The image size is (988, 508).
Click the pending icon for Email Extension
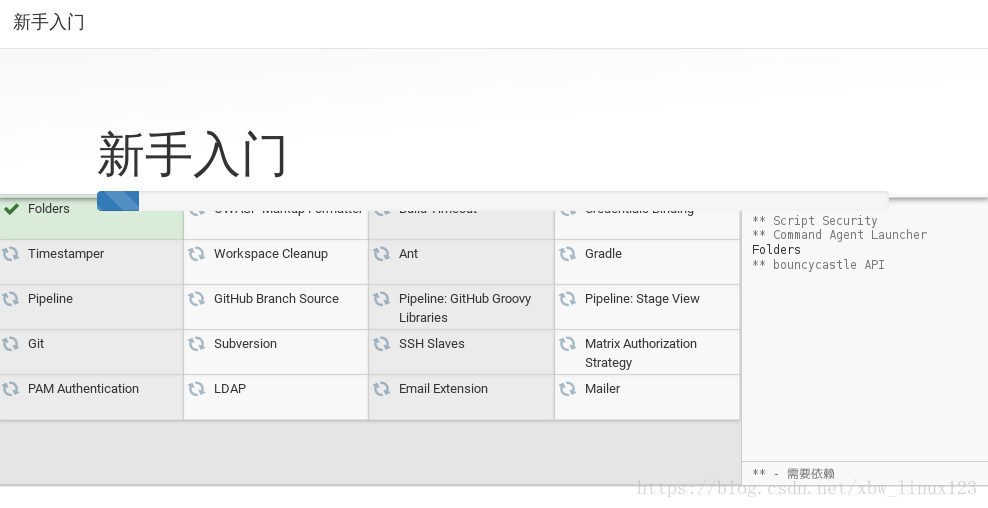click(381, 389)
